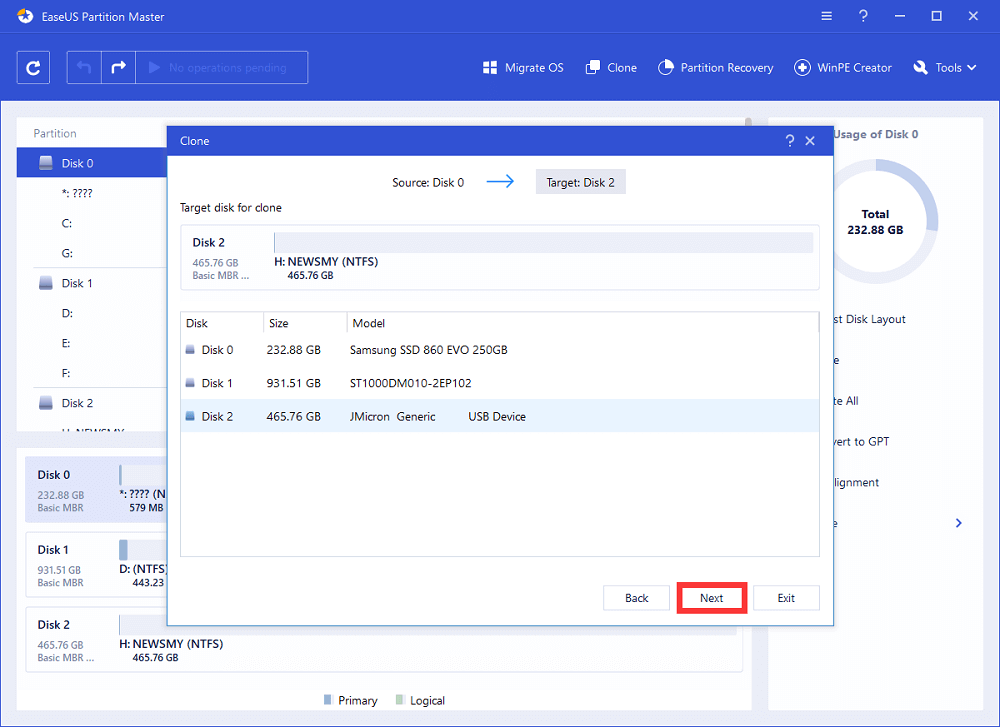Expand Disk 1 in the Partition list
The image size is (1000, 727).
click(x=75, y=283)
